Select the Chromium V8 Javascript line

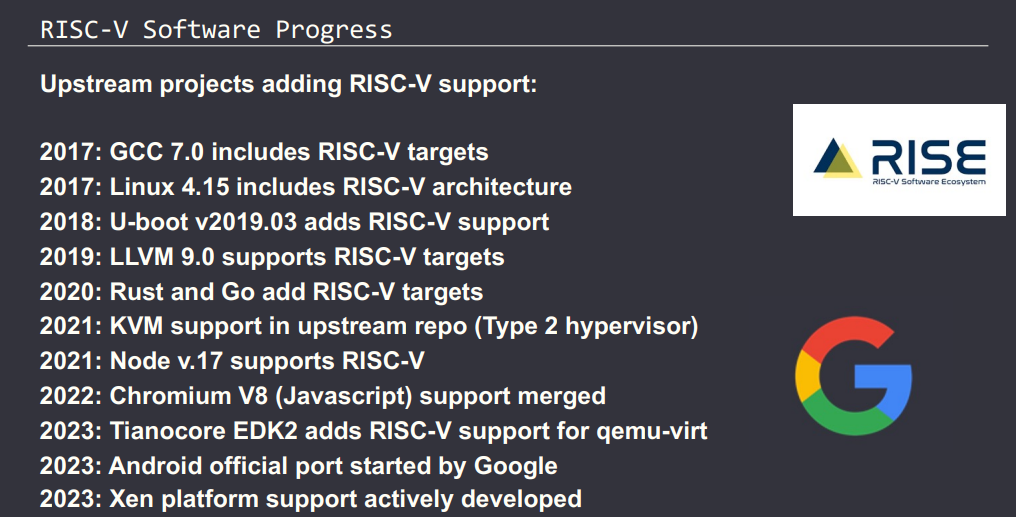(x=322, y=396)
